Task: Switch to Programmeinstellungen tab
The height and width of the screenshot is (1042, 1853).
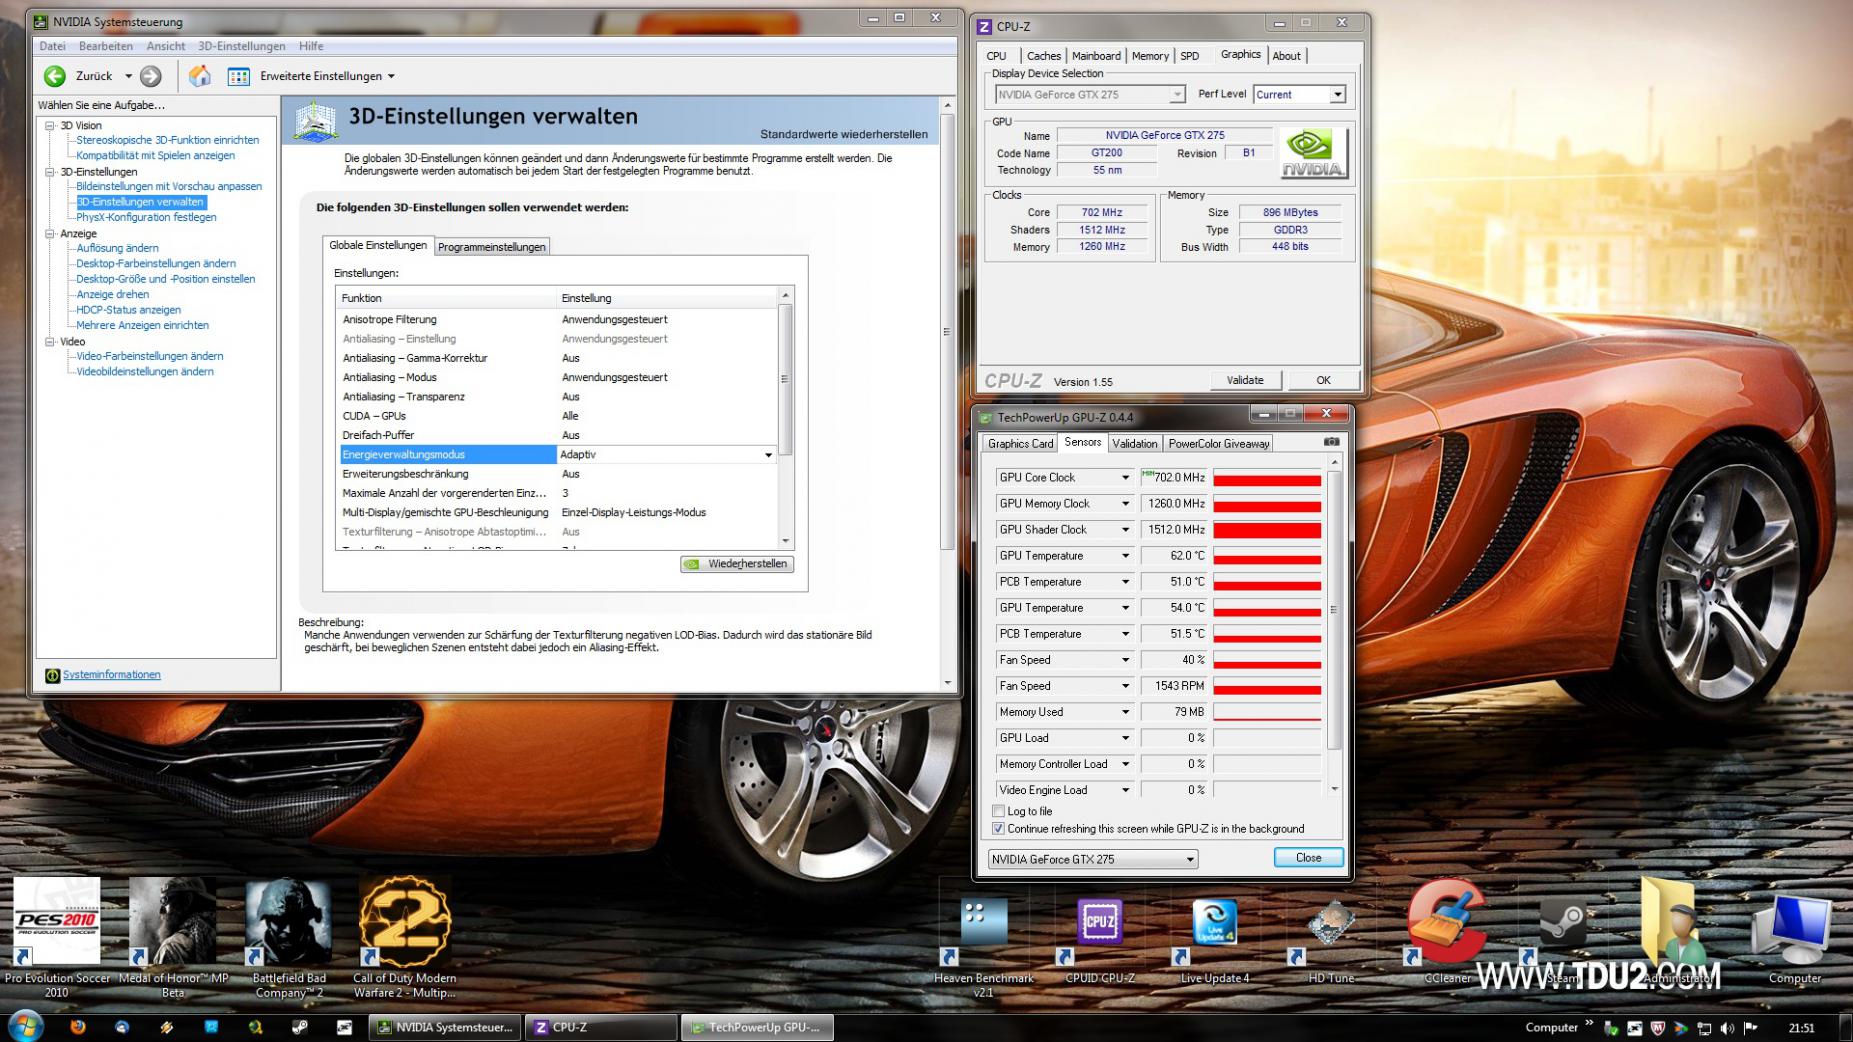Action: pyautogui.click(x=492, y=247)
